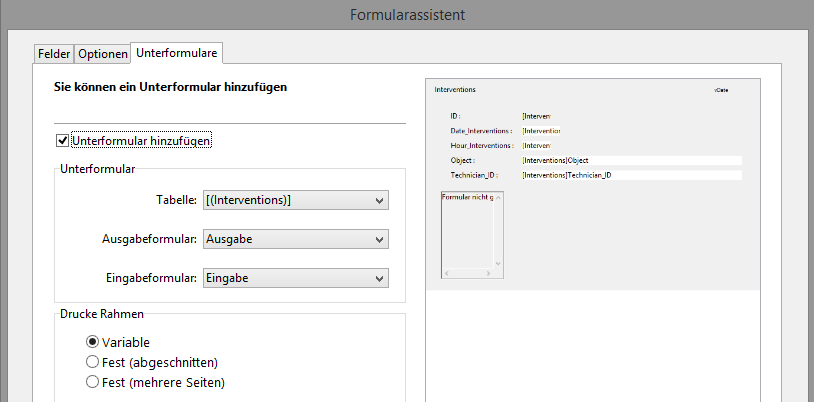Viewport: 814px width, 402px height.
Task: Open the Optionen tab
Action: point(103,52)
